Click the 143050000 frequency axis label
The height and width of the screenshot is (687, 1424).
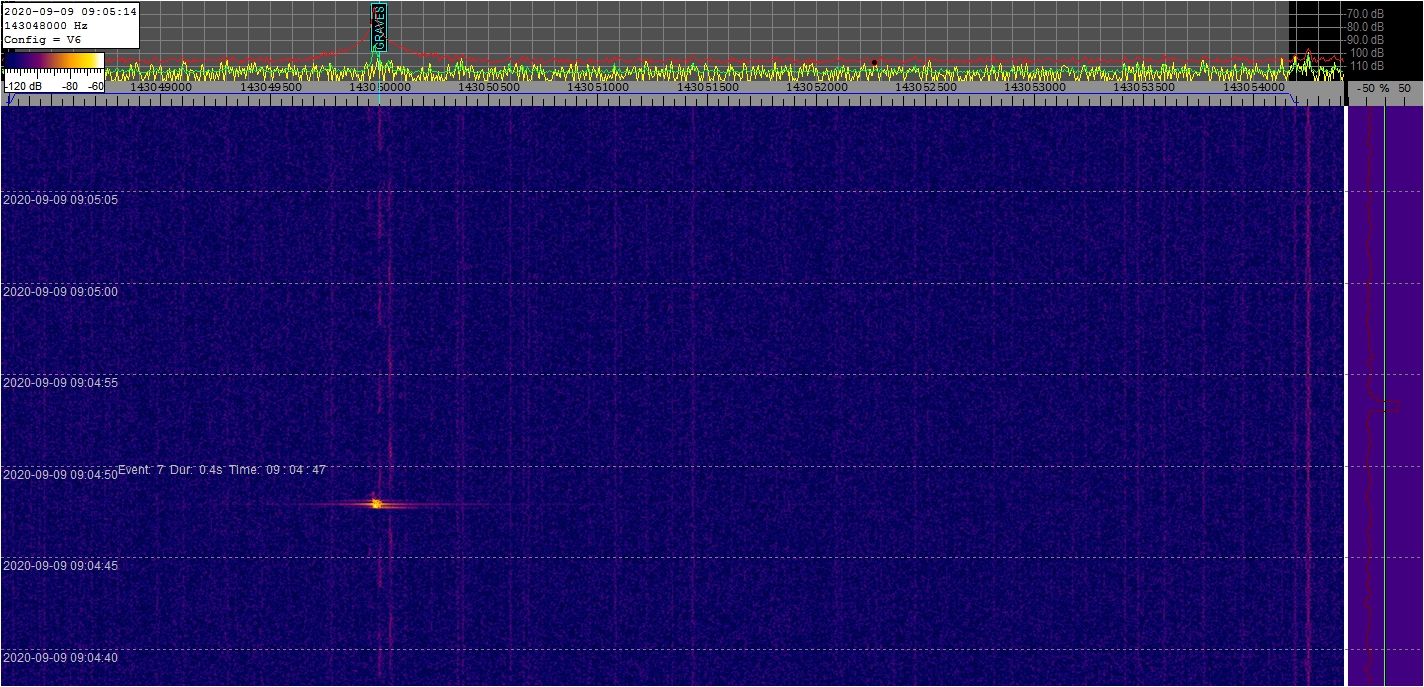[x=380, y=87]
